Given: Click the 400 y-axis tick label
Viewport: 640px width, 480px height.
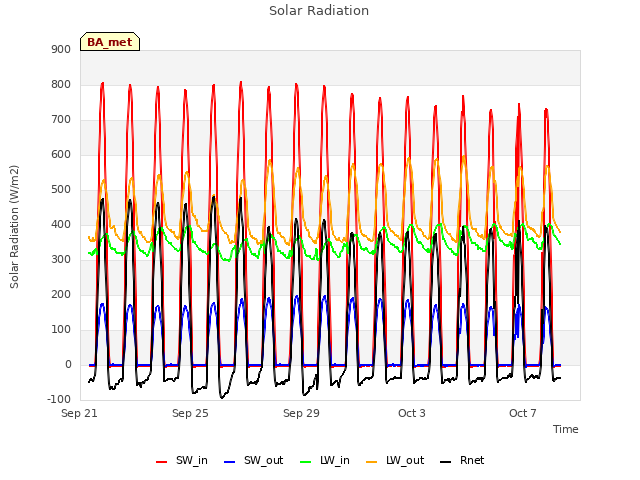Looking at the screenshot, I should point(61,225).
